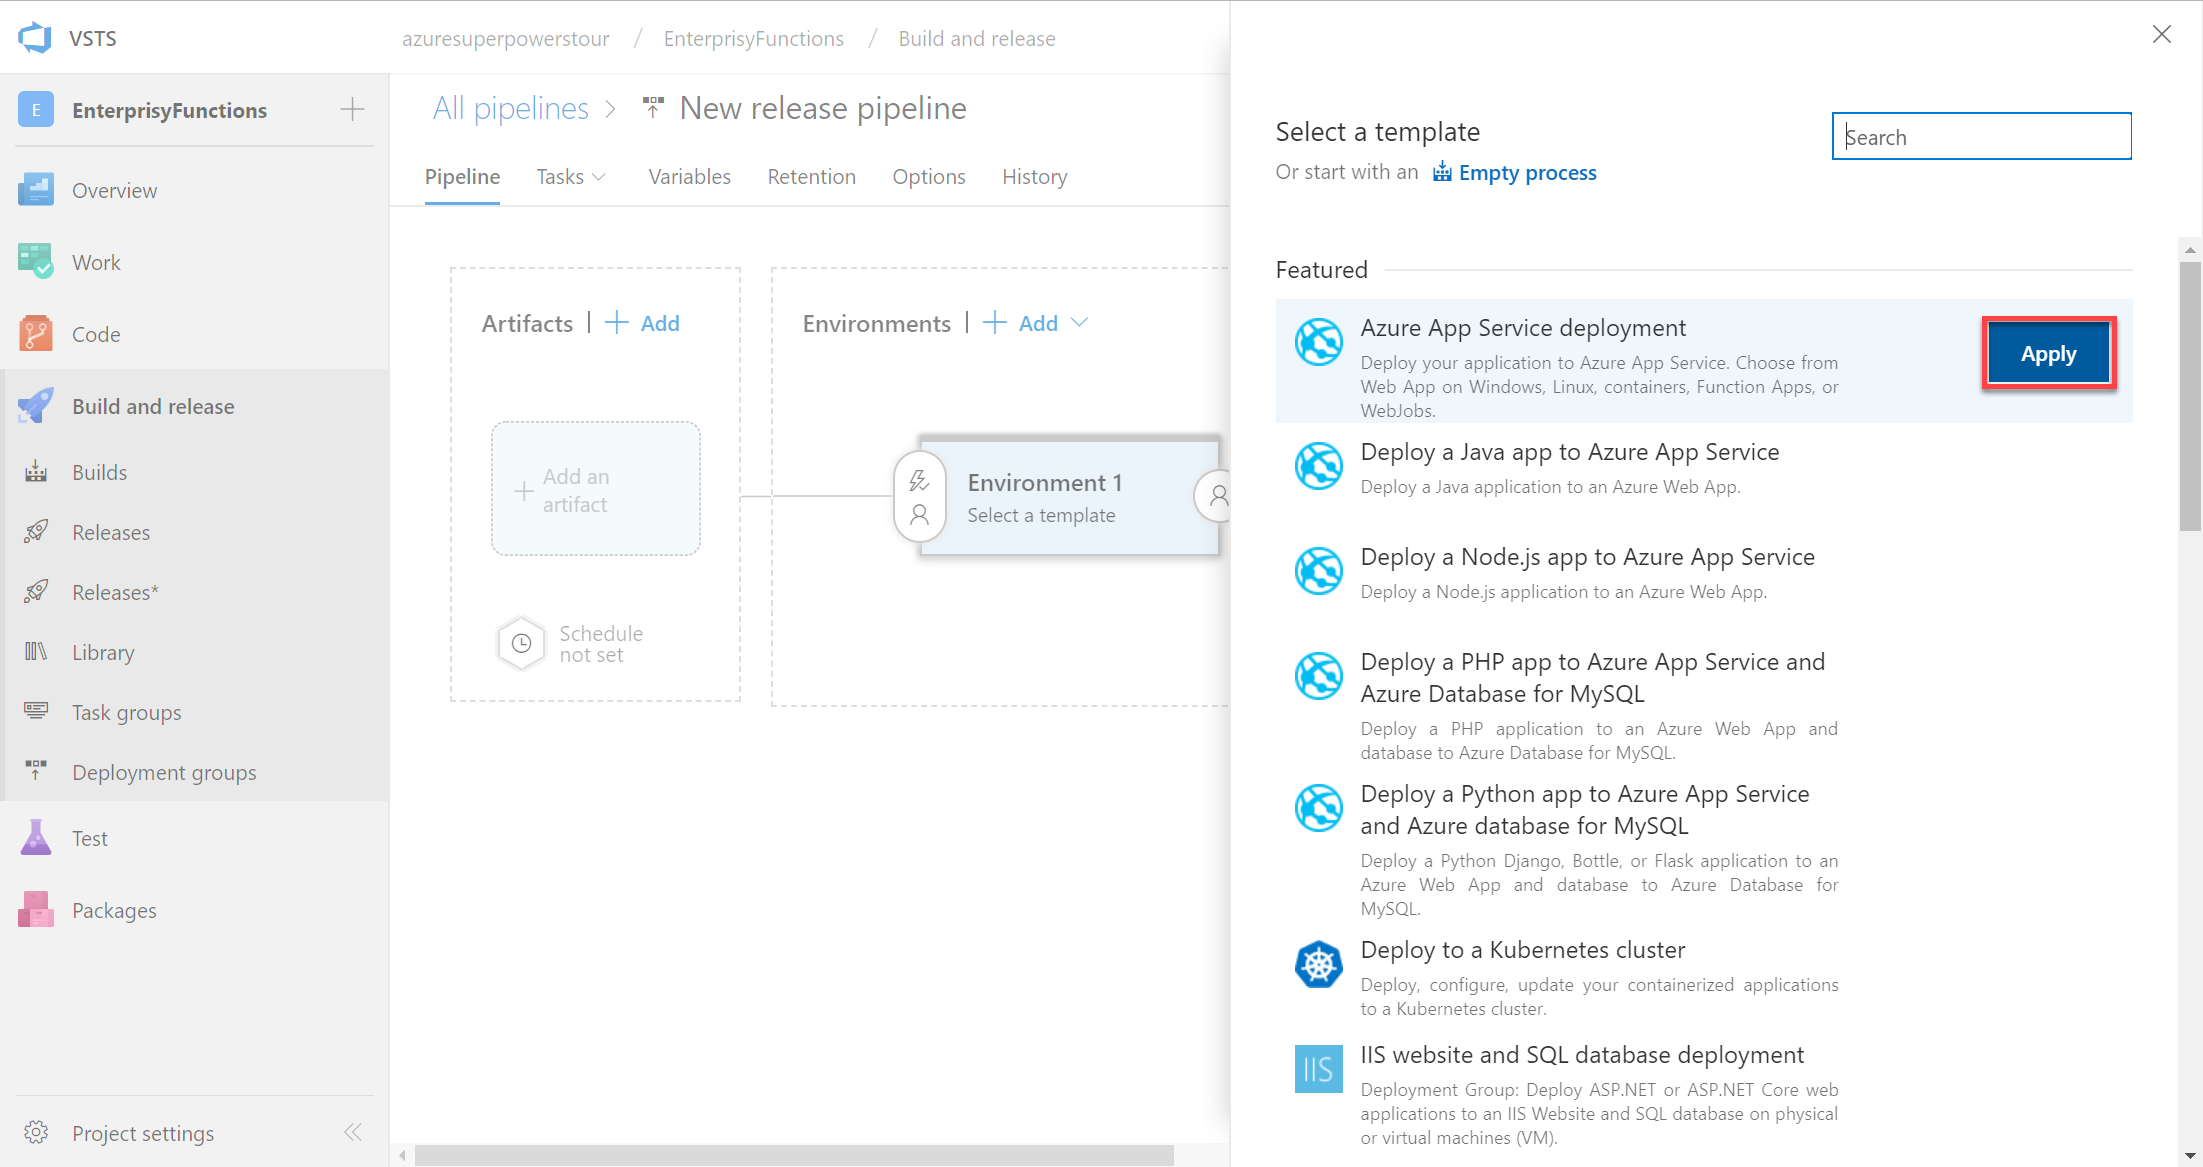Switch to the Pipeline tab
Image resolution: width=2203 pixels, height=1167 pixels.
pos(462,177)
